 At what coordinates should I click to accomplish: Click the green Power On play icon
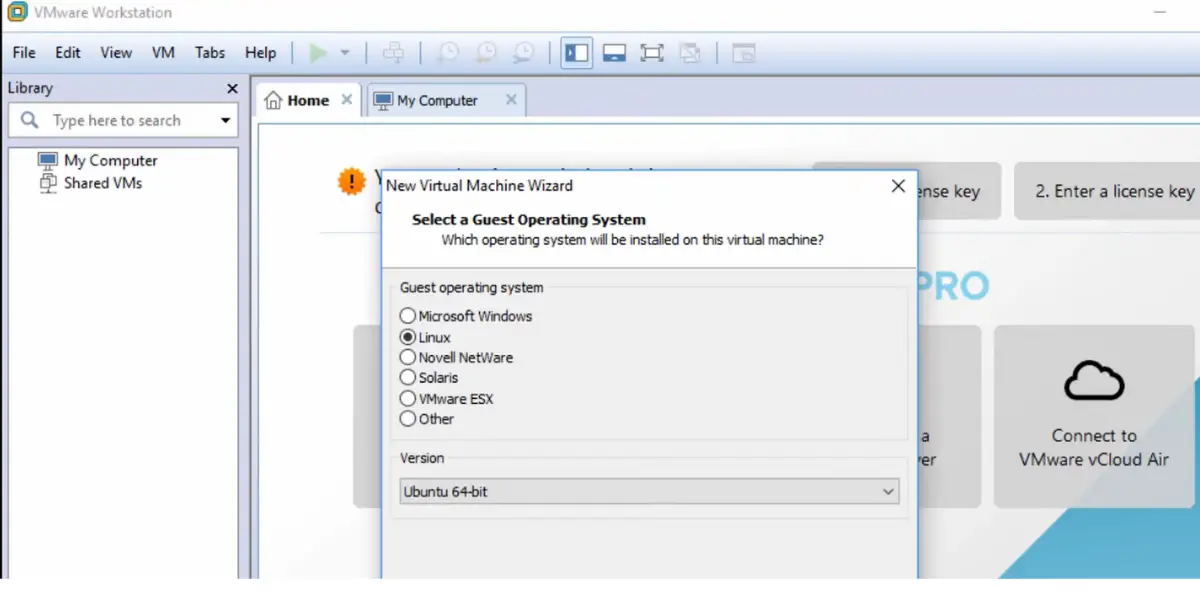(318, 53)
